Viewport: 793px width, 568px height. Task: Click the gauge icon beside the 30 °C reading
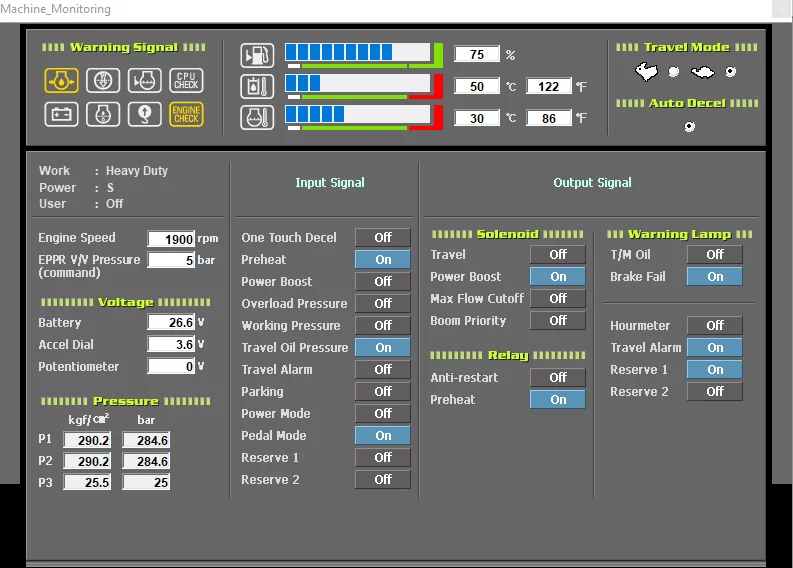coord(257,117)
